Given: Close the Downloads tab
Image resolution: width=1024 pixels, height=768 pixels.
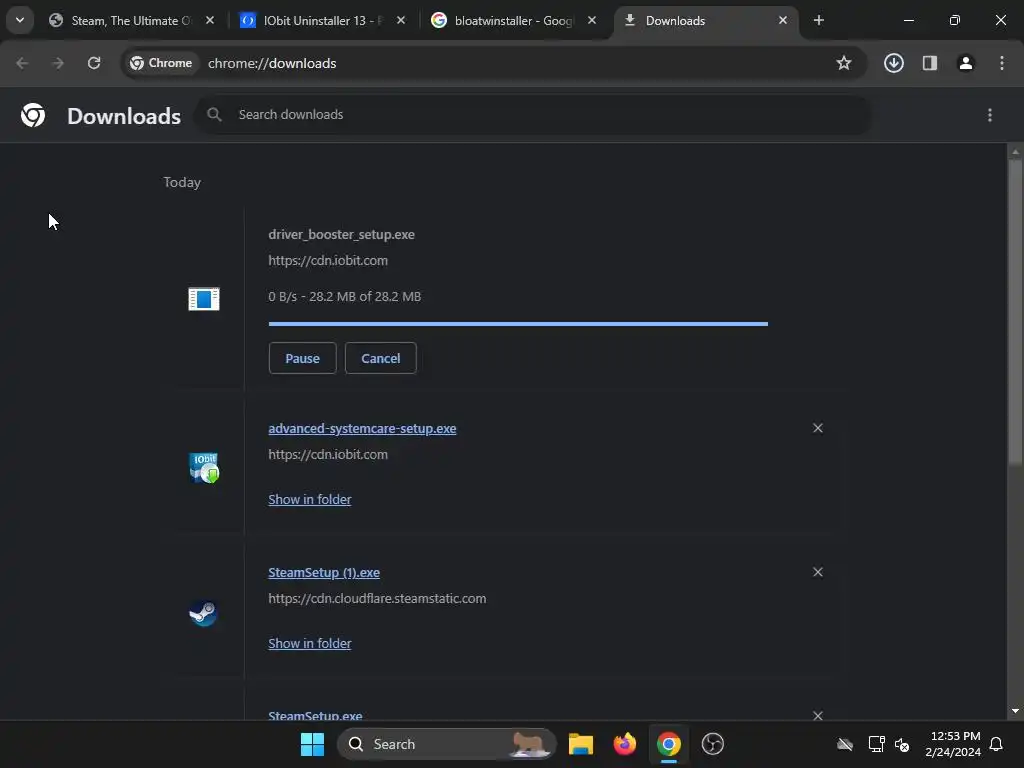Looking at the screenshot, I should point(782,20).
